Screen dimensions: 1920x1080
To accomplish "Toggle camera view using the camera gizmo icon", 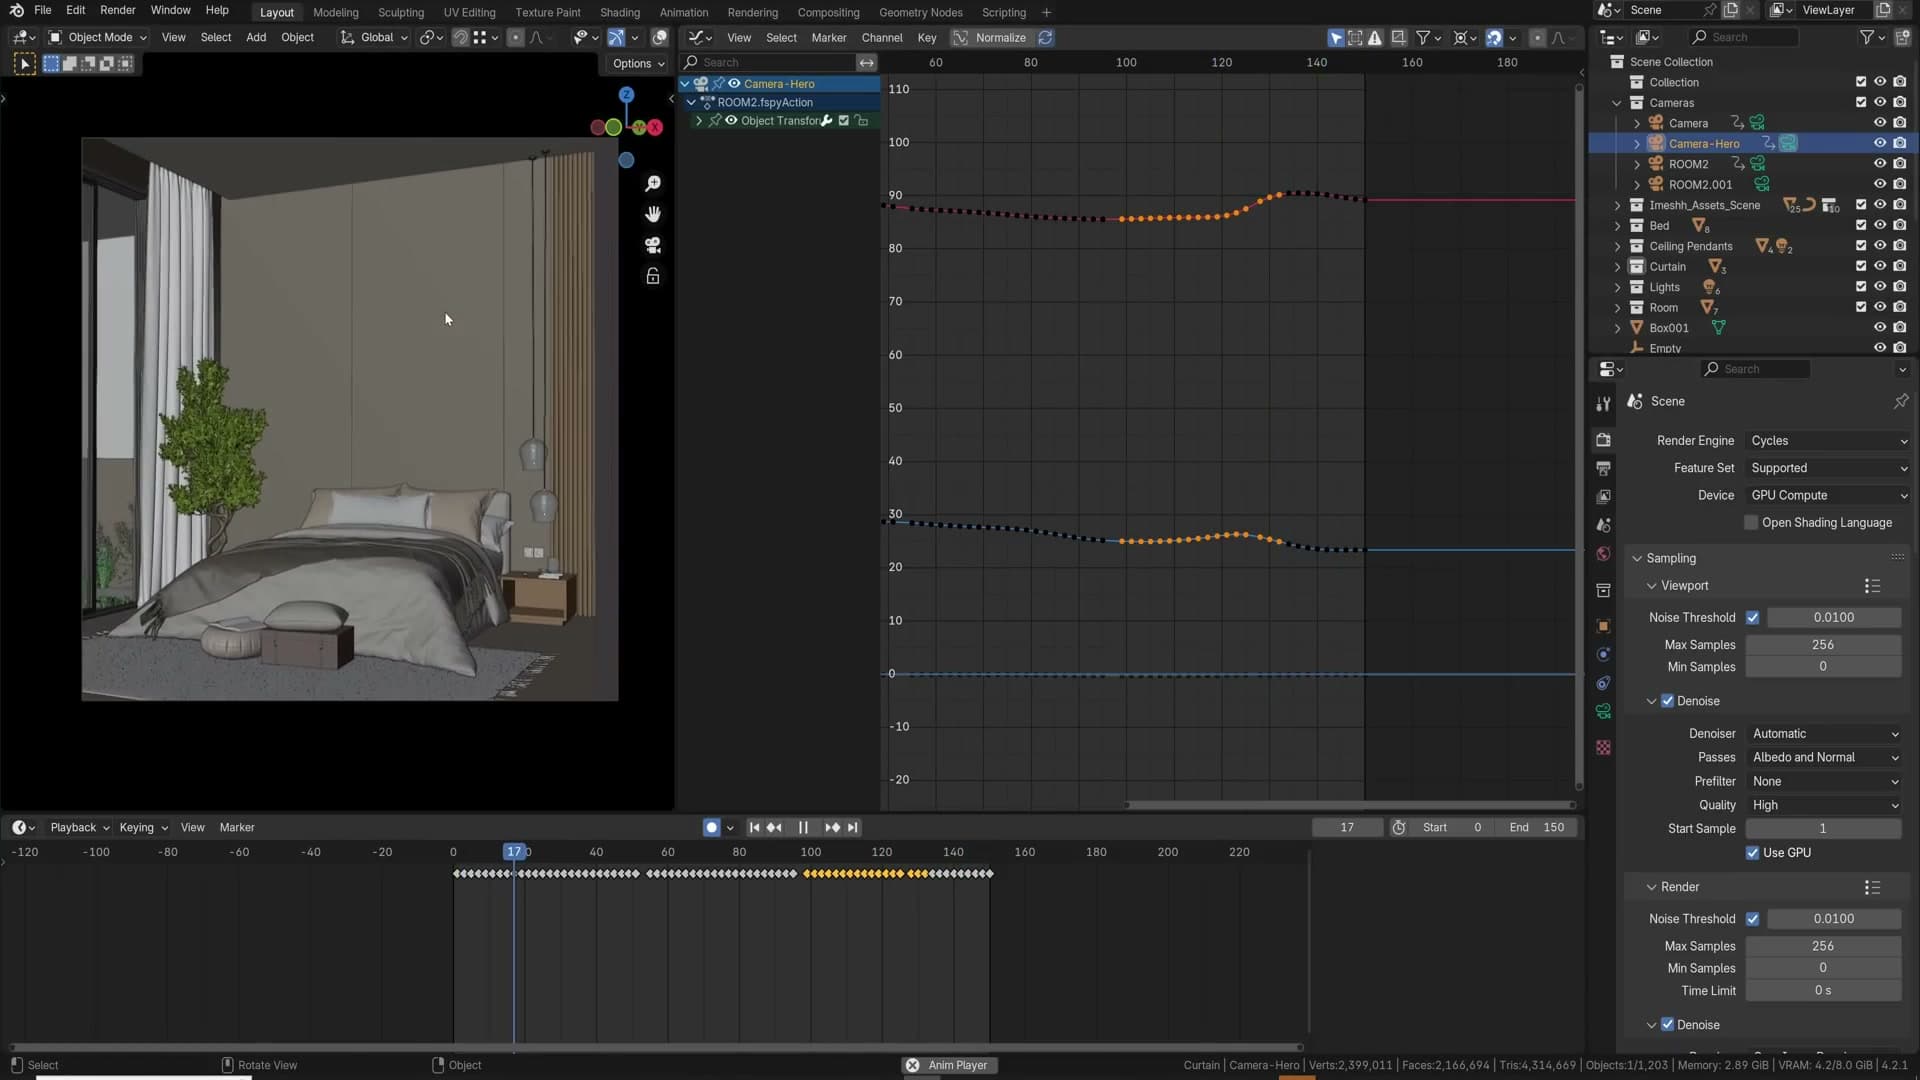I will coord(653,245).
